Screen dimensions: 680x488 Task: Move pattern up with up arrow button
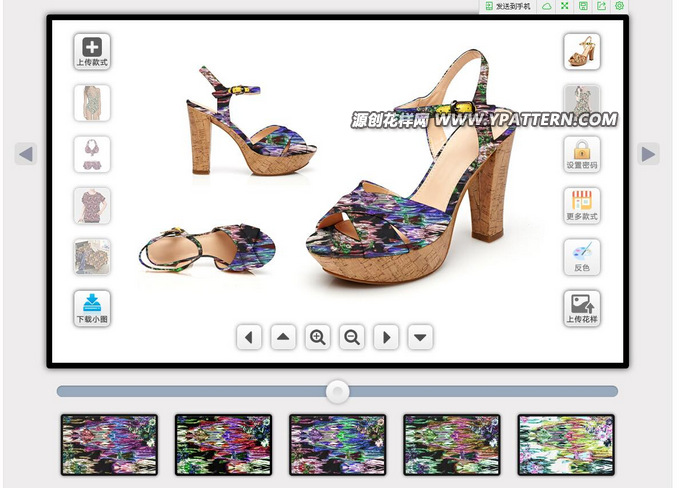(x=284, y=337)
